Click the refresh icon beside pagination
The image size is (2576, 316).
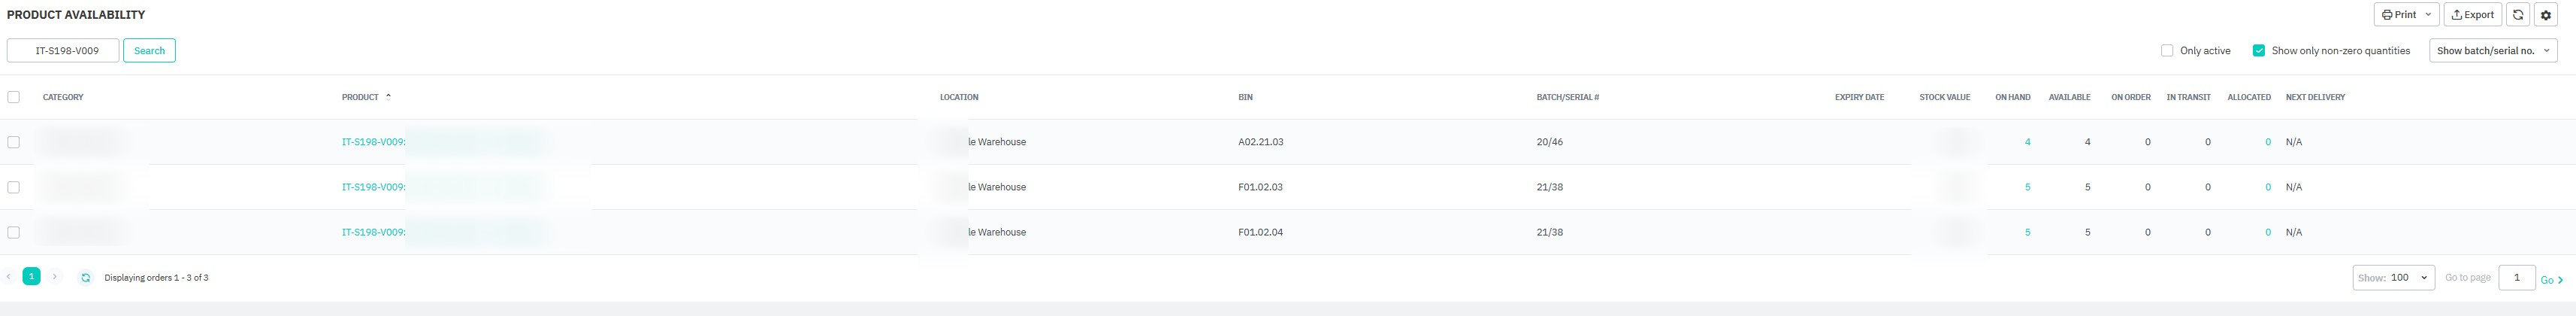click(86, 277)
